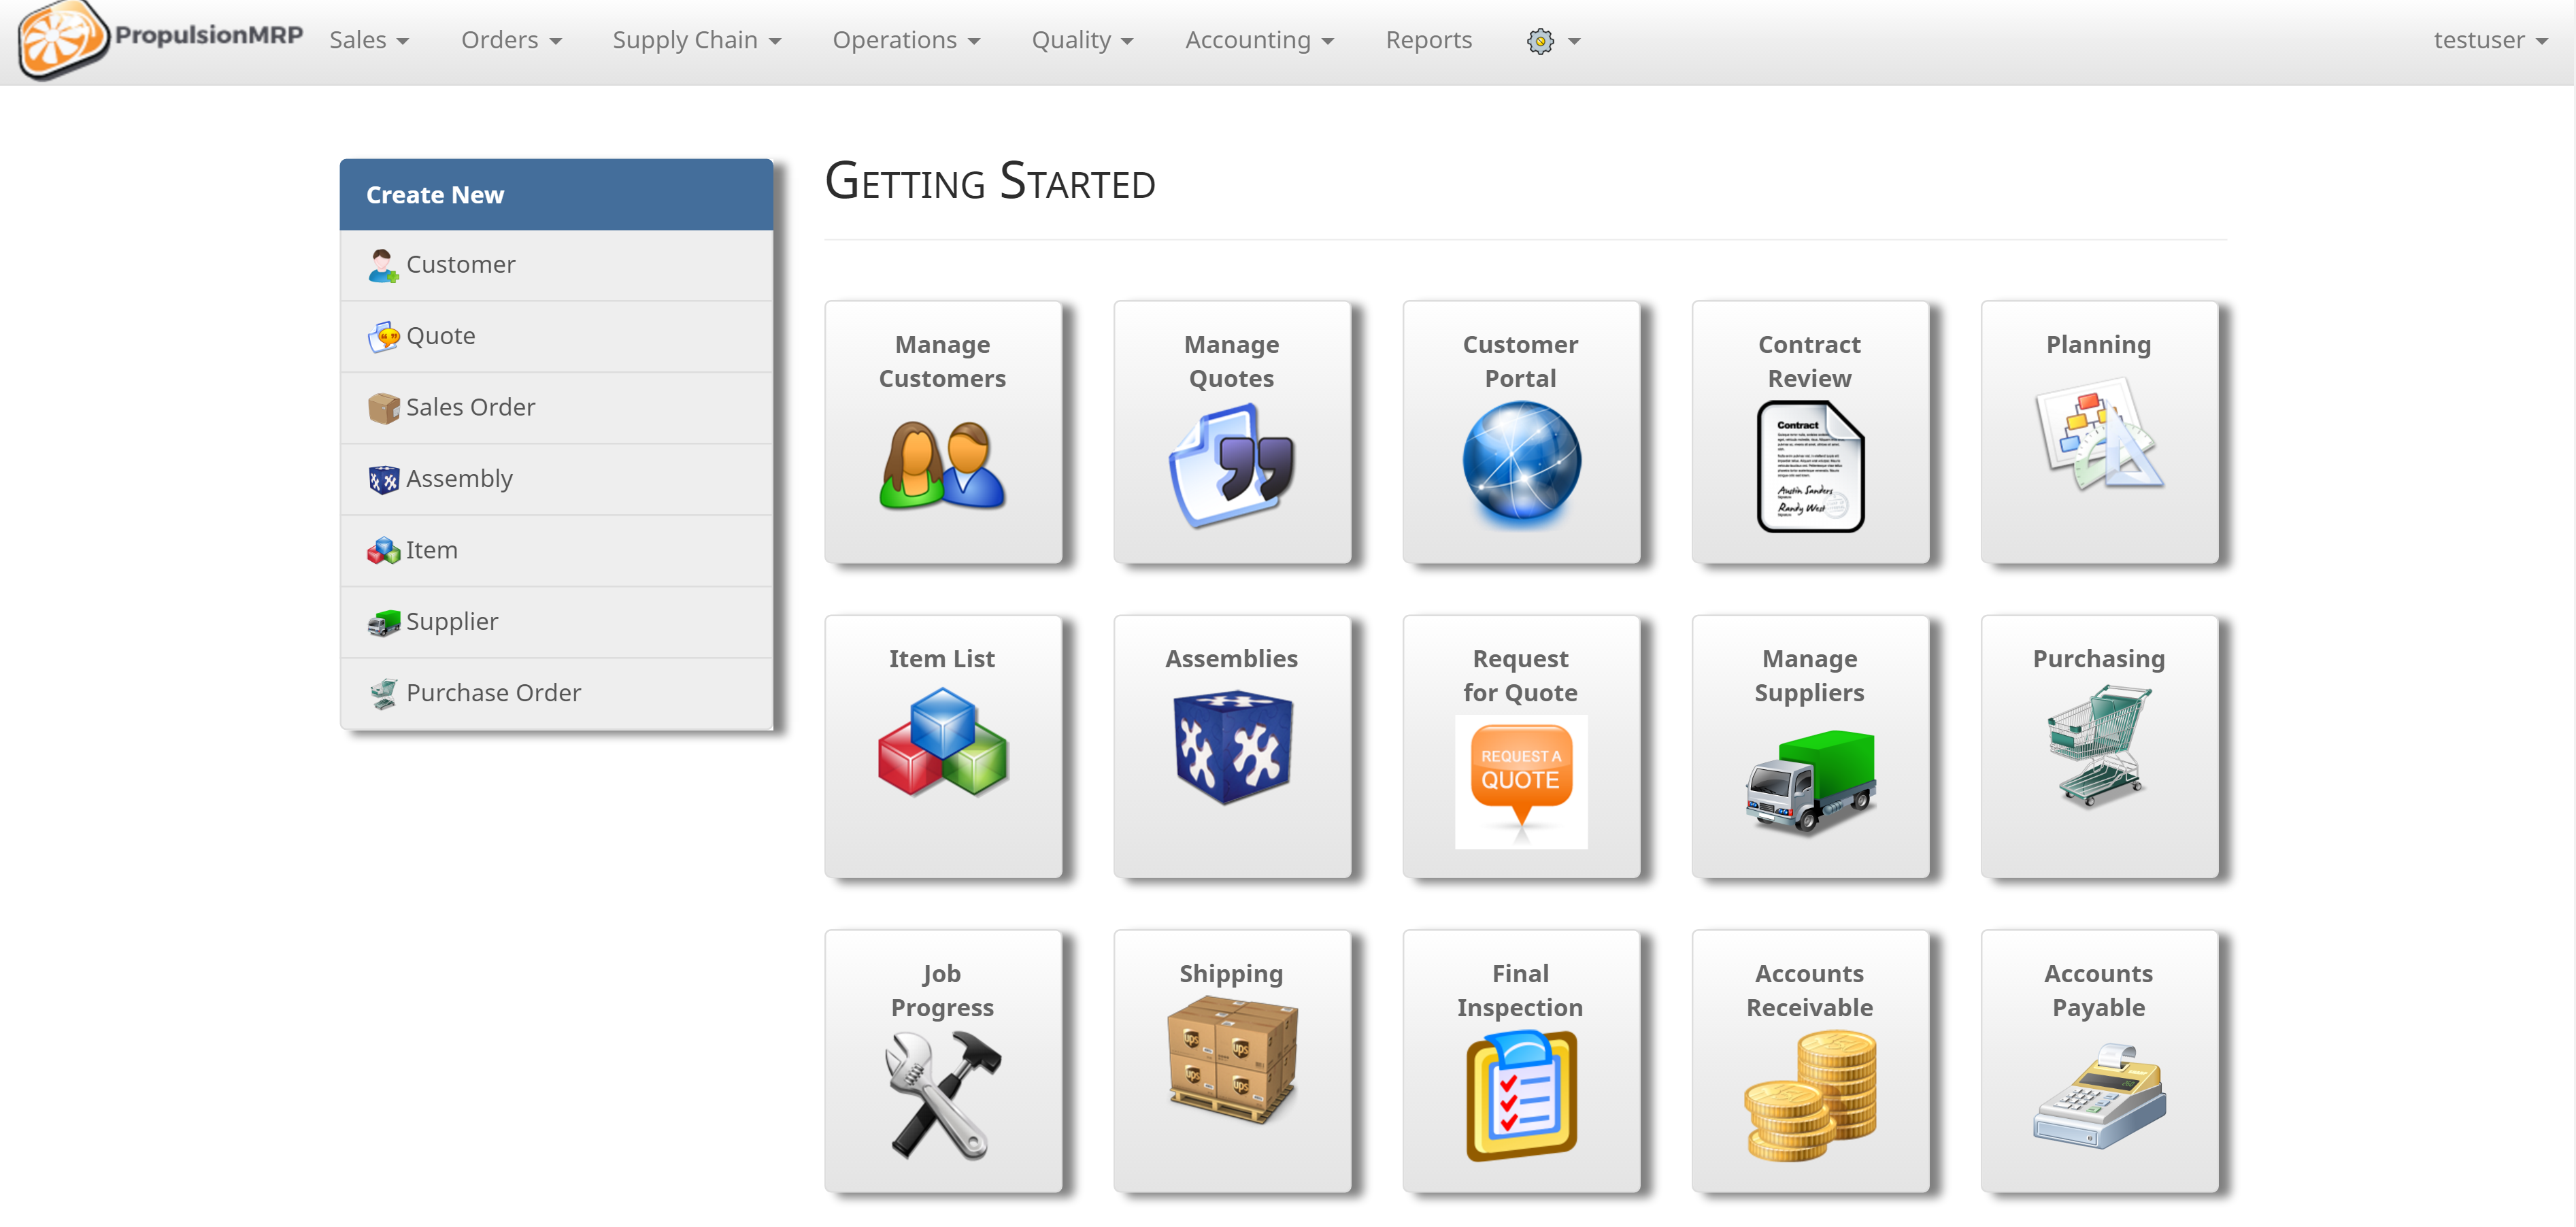Open the Customer Portal globe icon

1520,462
